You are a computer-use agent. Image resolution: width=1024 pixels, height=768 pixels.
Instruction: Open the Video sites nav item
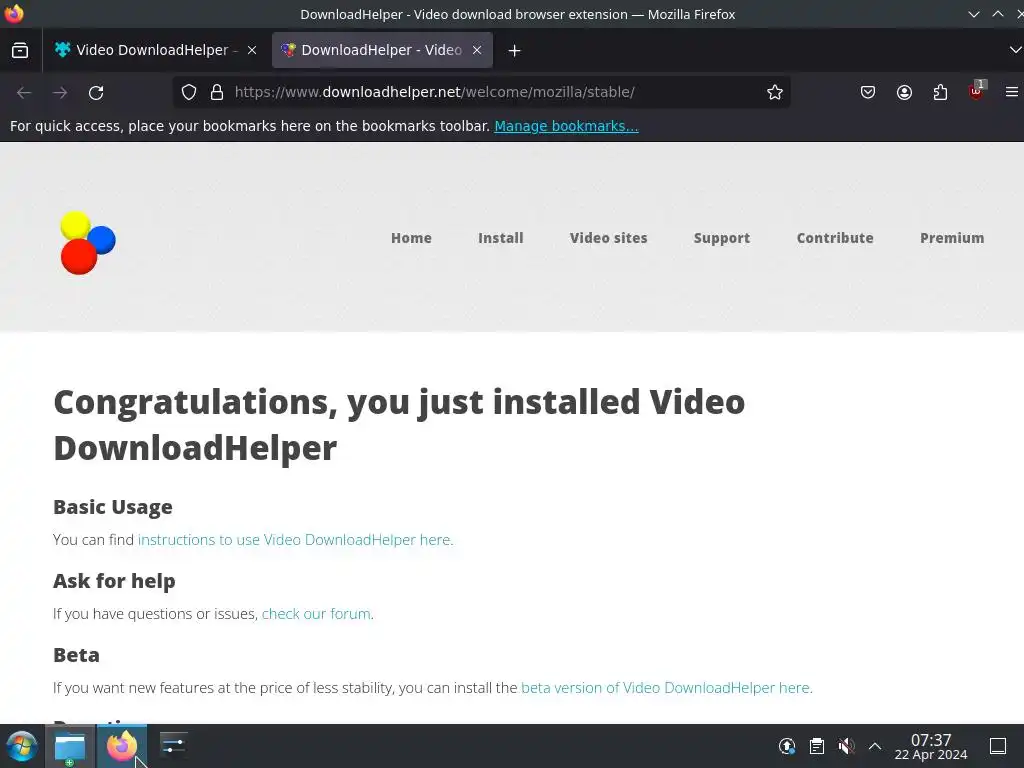point(609,238)
